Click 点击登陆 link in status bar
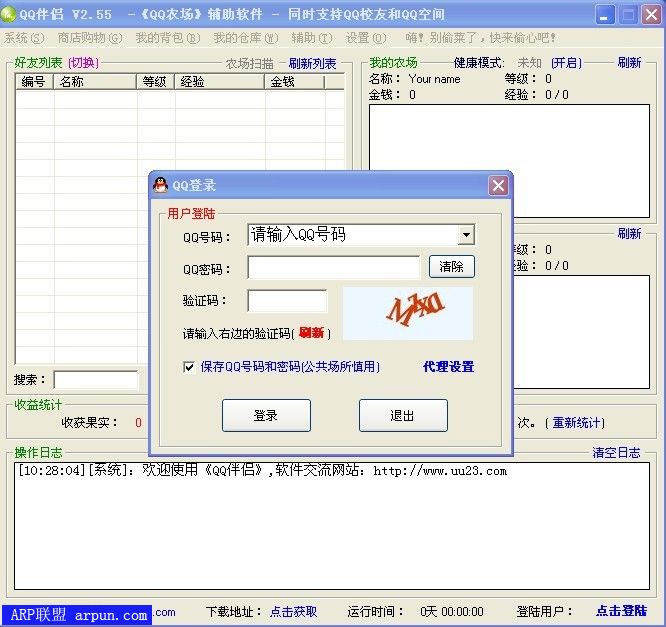666x627 pixels. pyautogui.click(x=621, y=611)
